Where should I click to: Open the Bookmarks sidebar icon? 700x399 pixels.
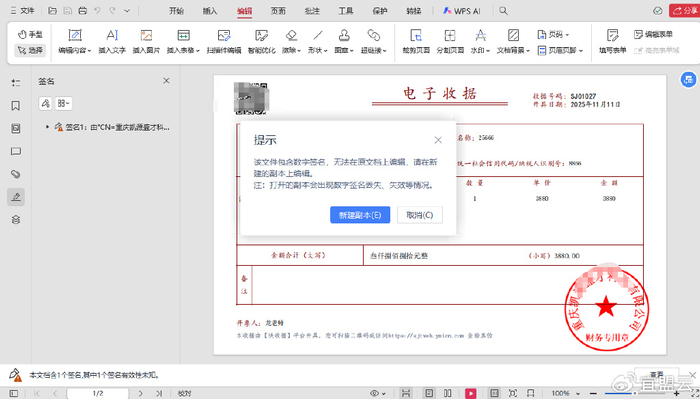click(16, 106)
